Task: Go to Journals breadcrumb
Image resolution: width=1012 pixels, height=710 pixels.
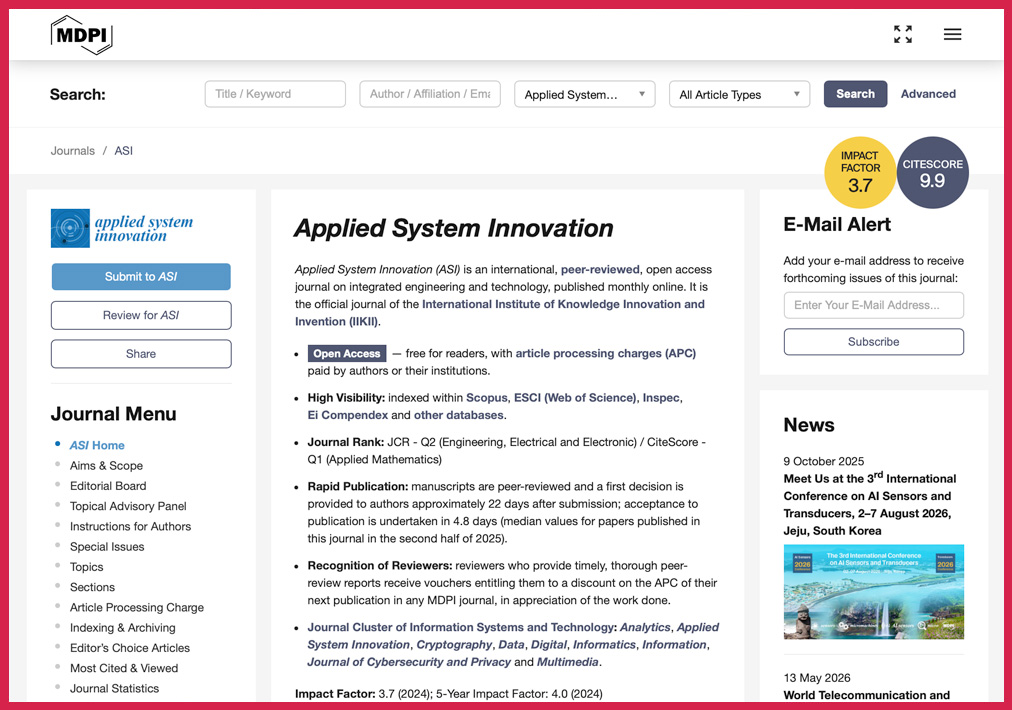Action: pos(73,151)
